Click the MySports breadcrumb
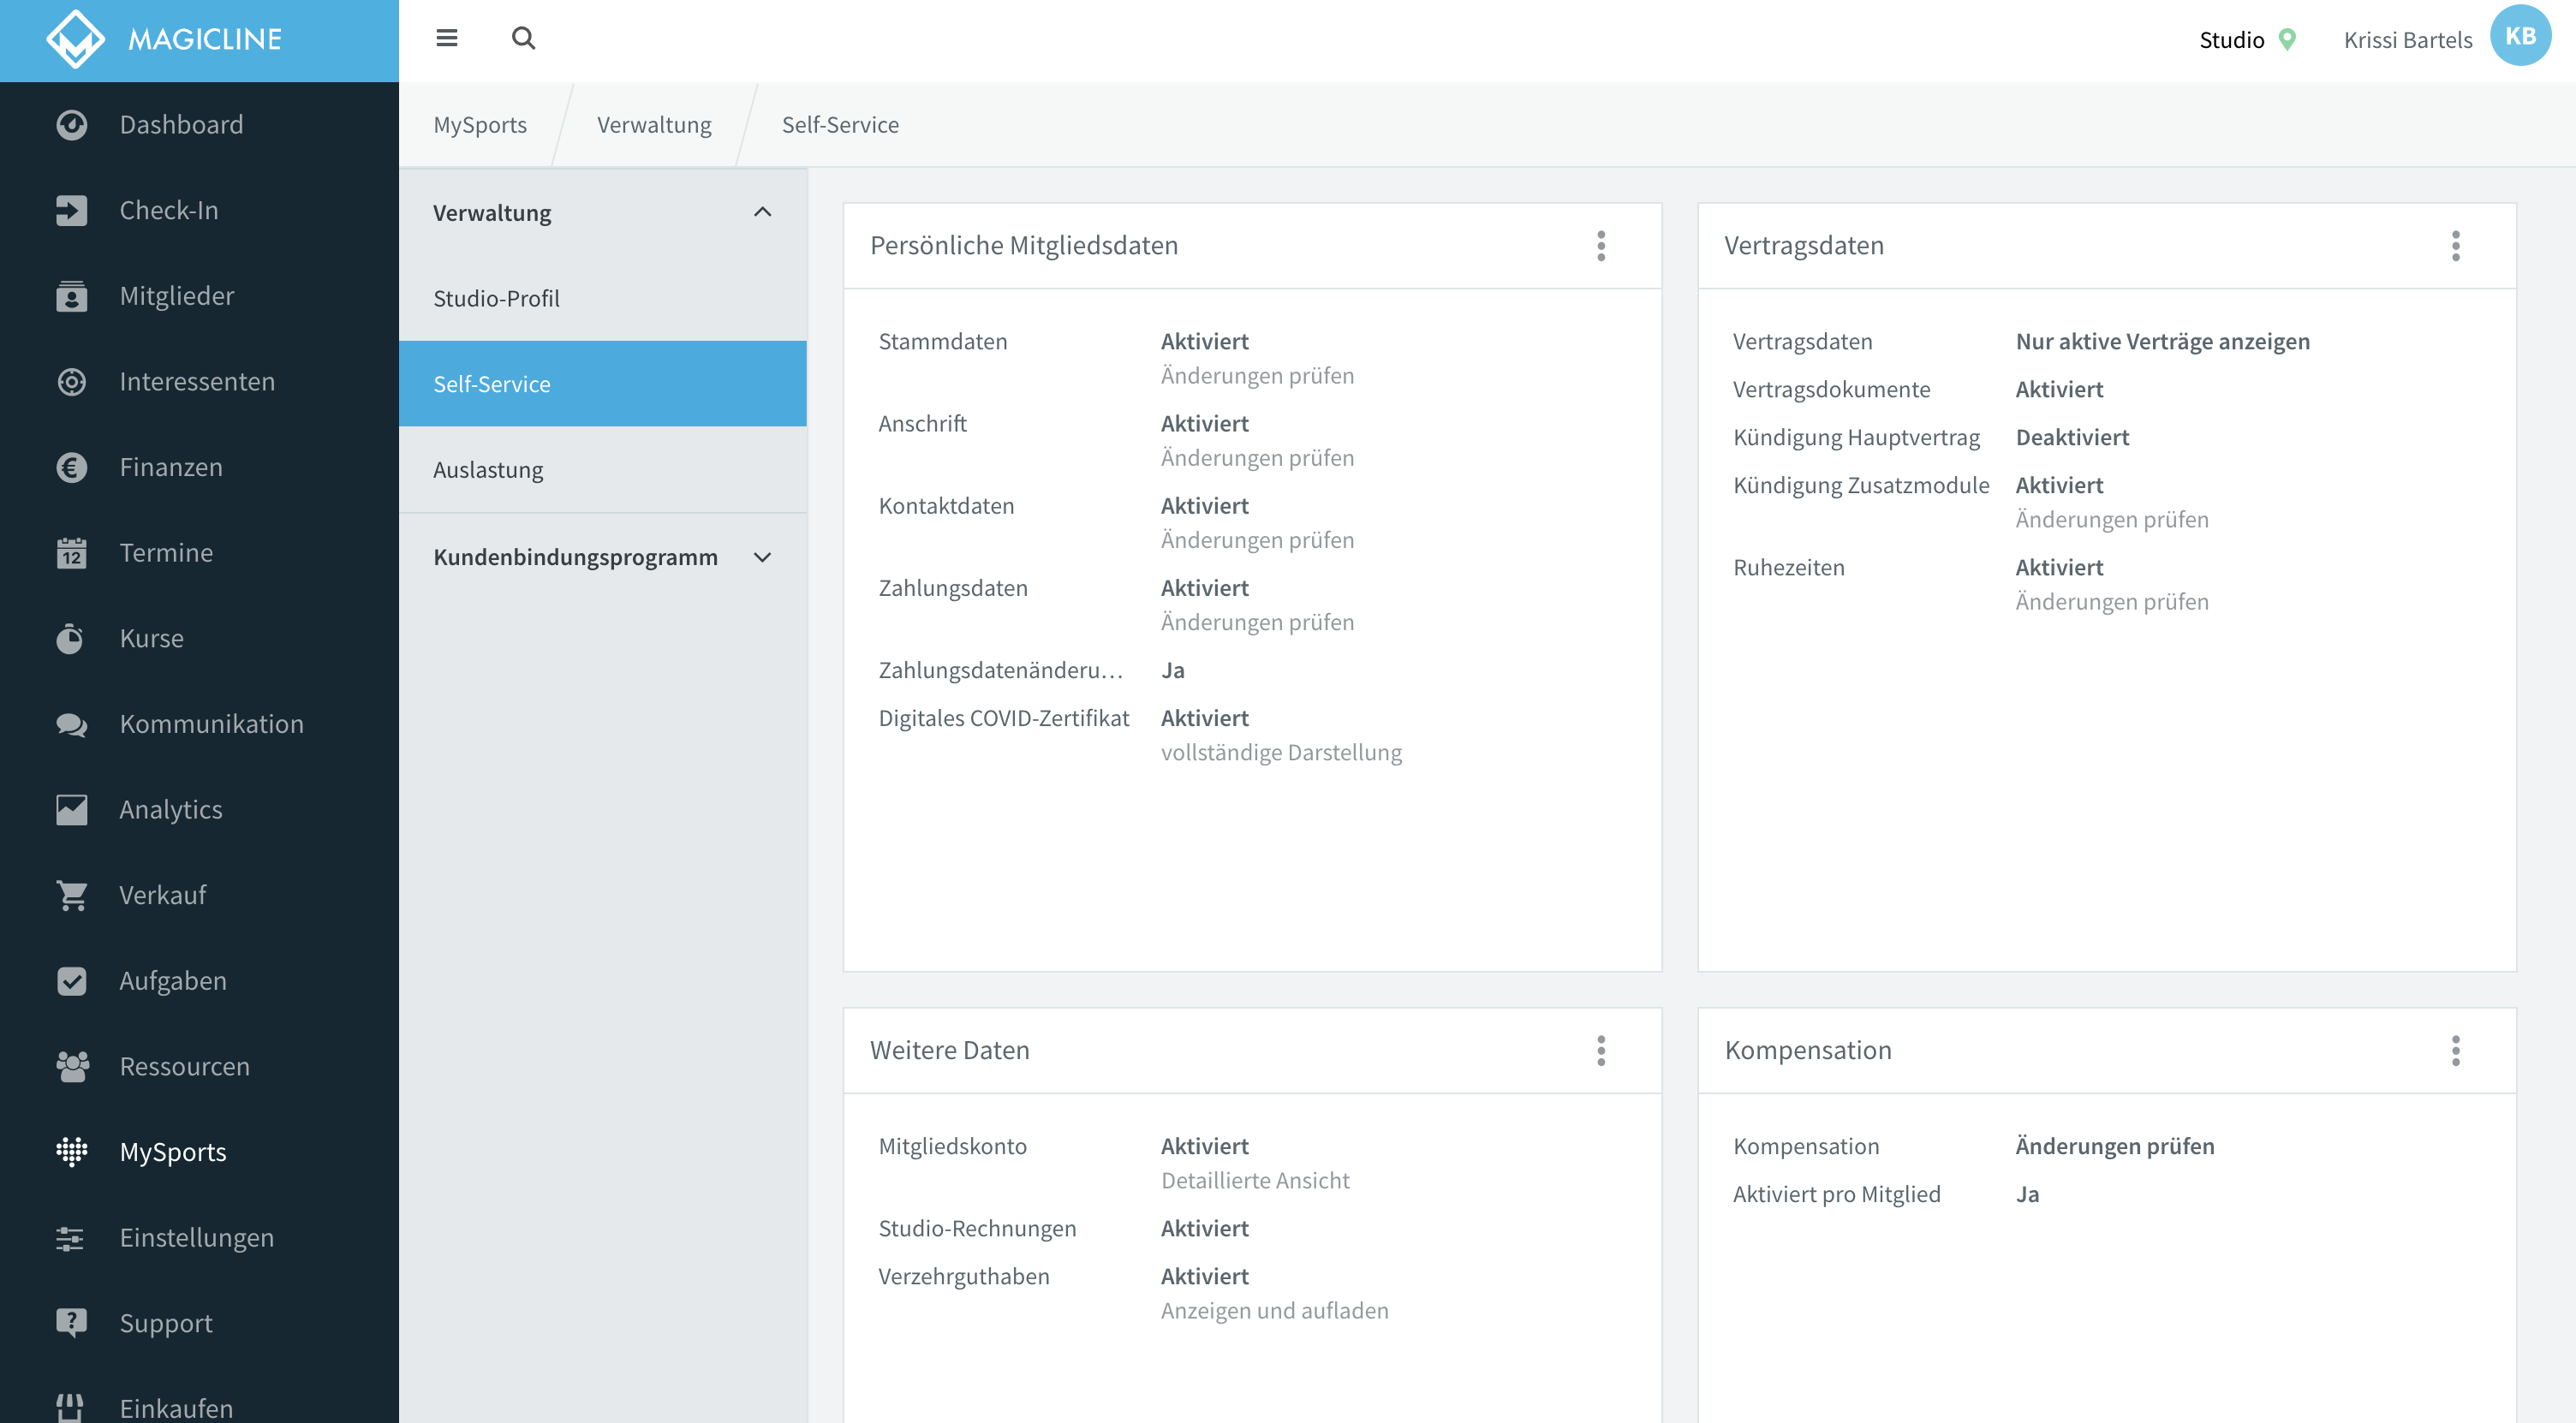This screenshot has width=2576, height=1423. click(x=480, y=125)
